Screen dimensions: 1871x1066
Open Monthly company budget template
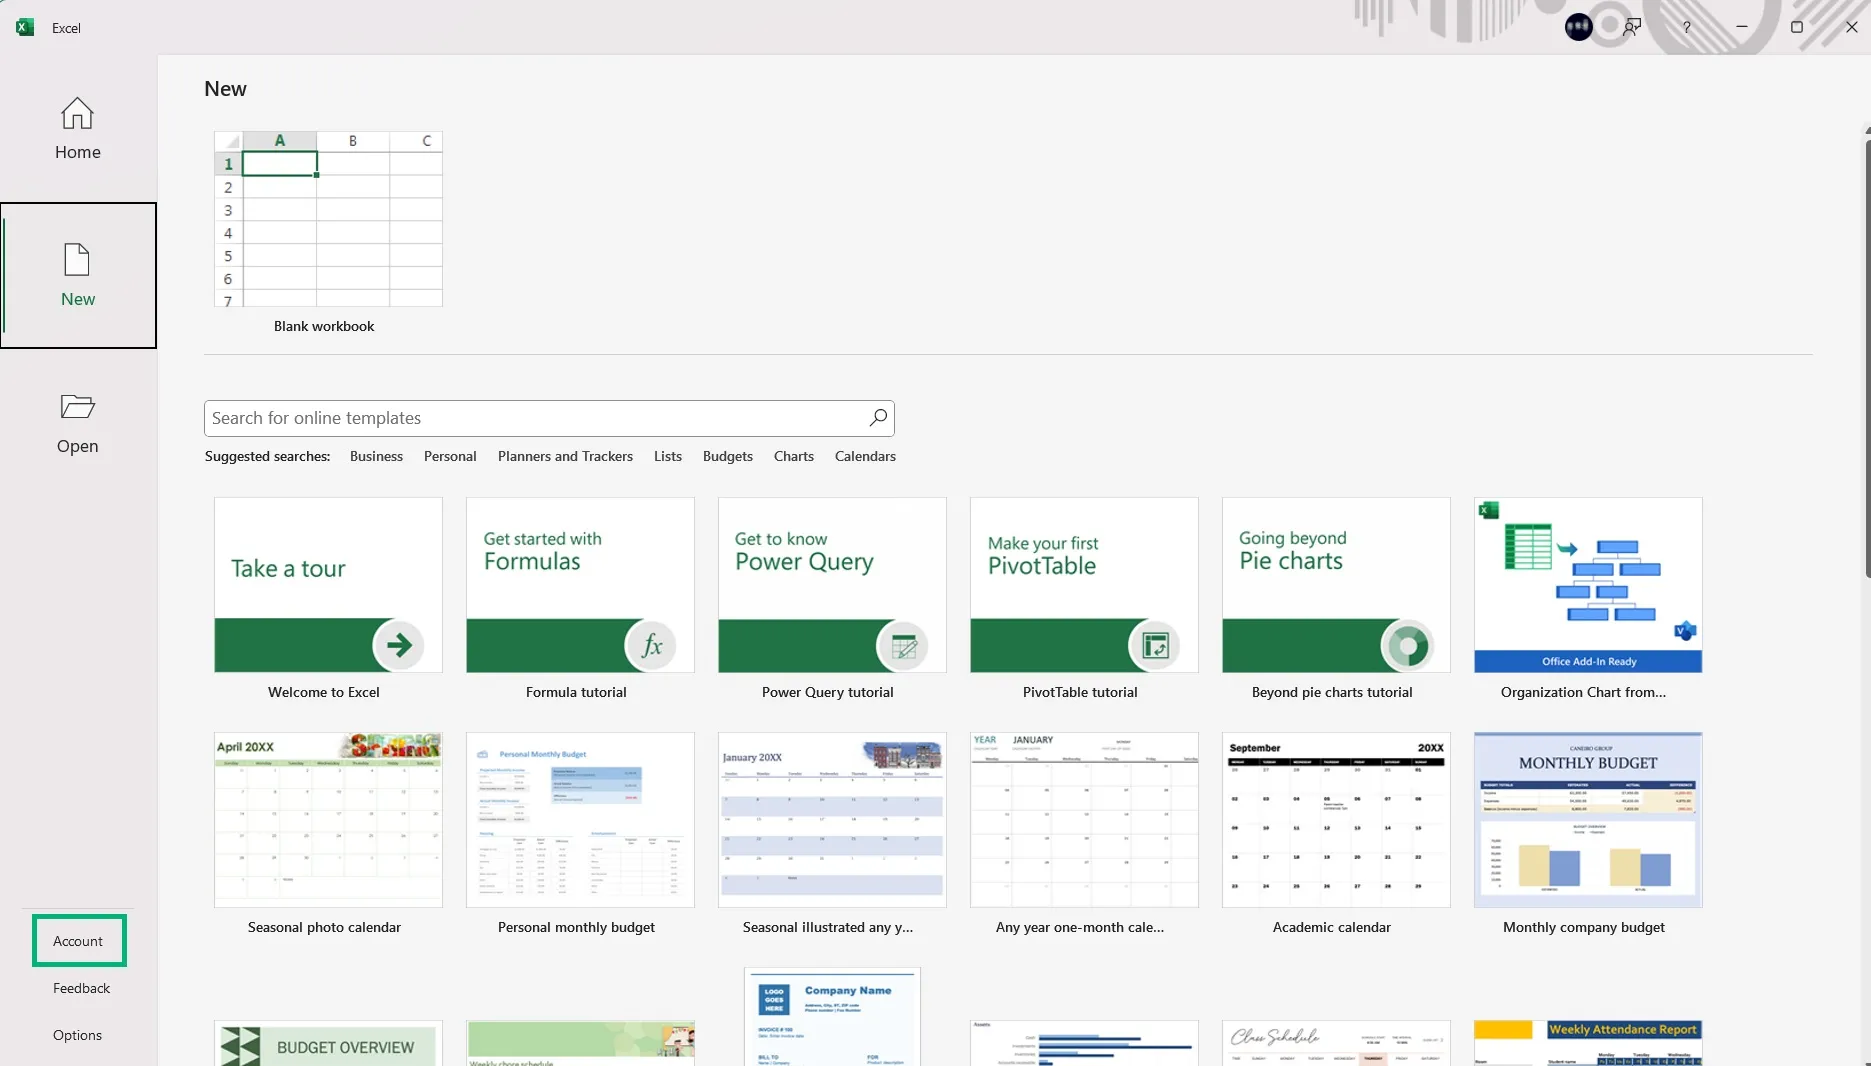[1588, 820]
